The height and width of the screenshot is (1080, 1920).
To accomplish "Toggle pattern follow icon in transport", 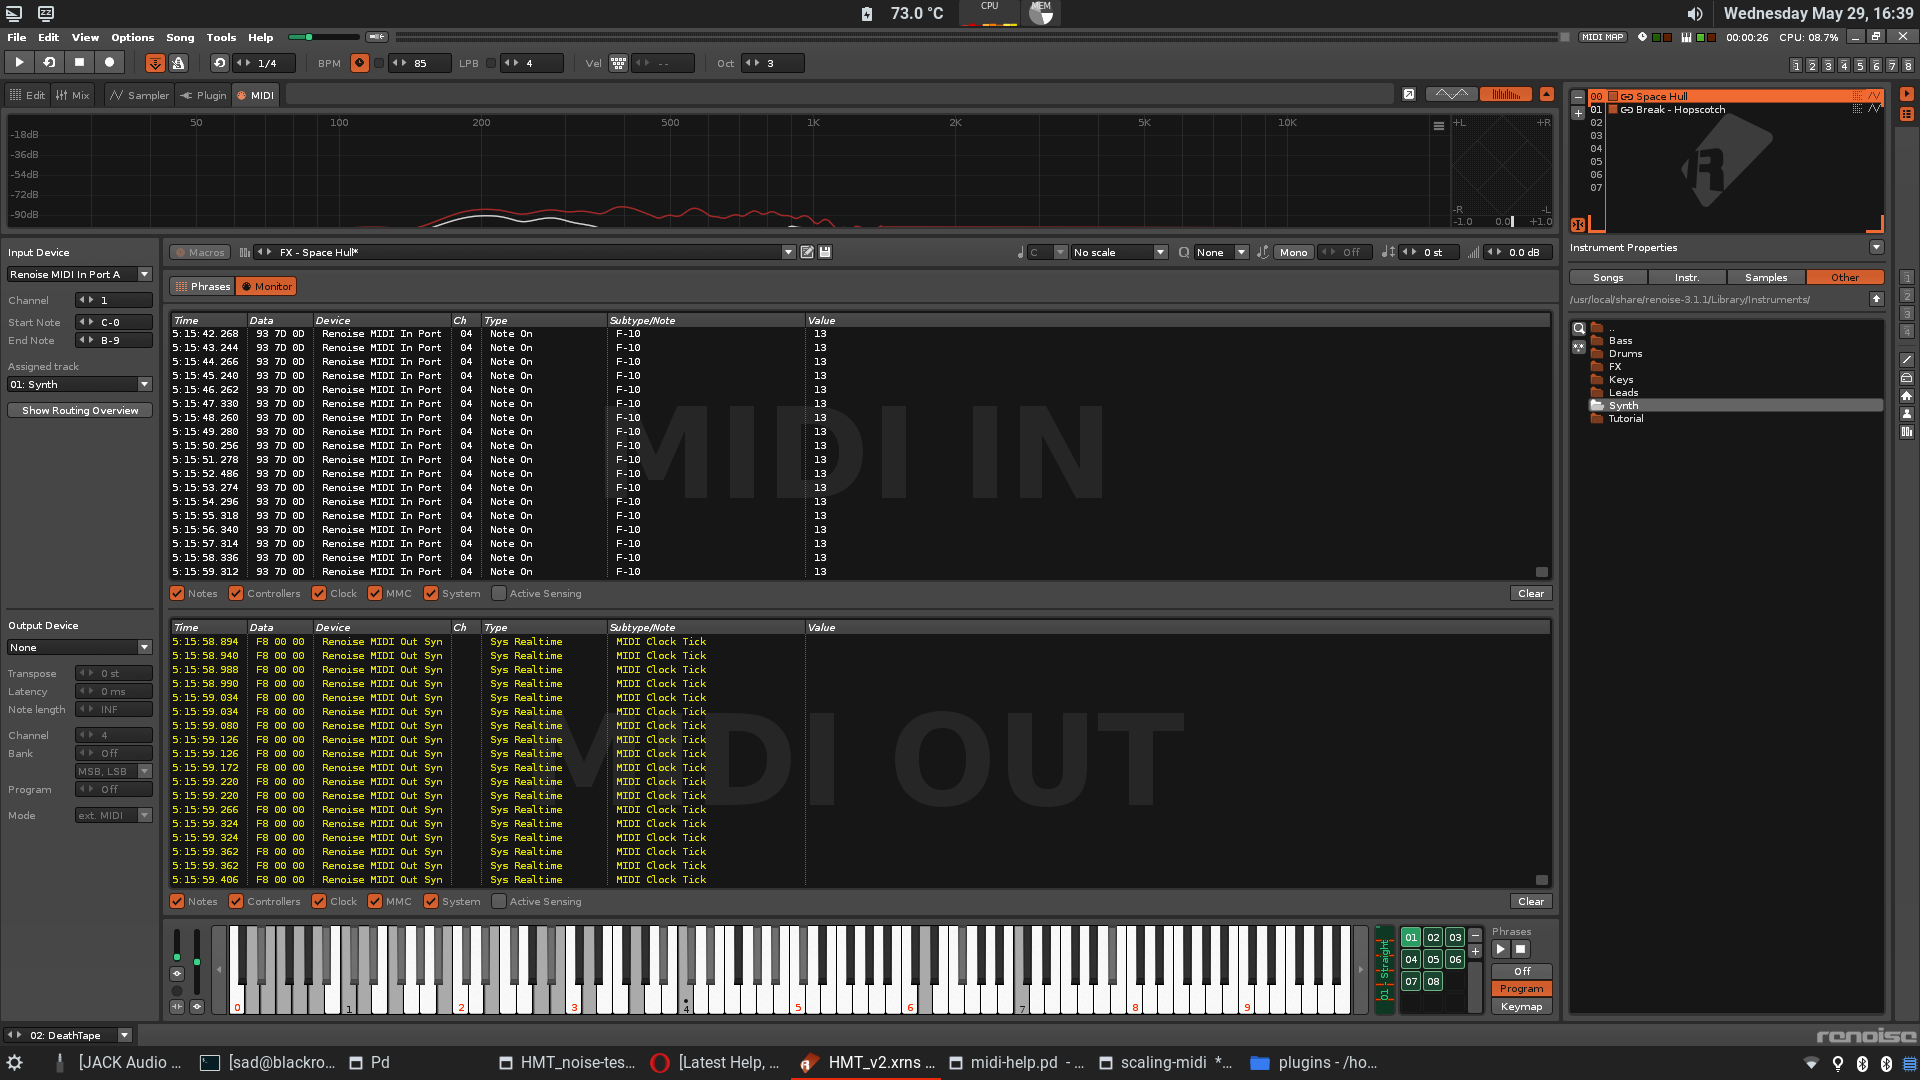I will tap(155, 63).
